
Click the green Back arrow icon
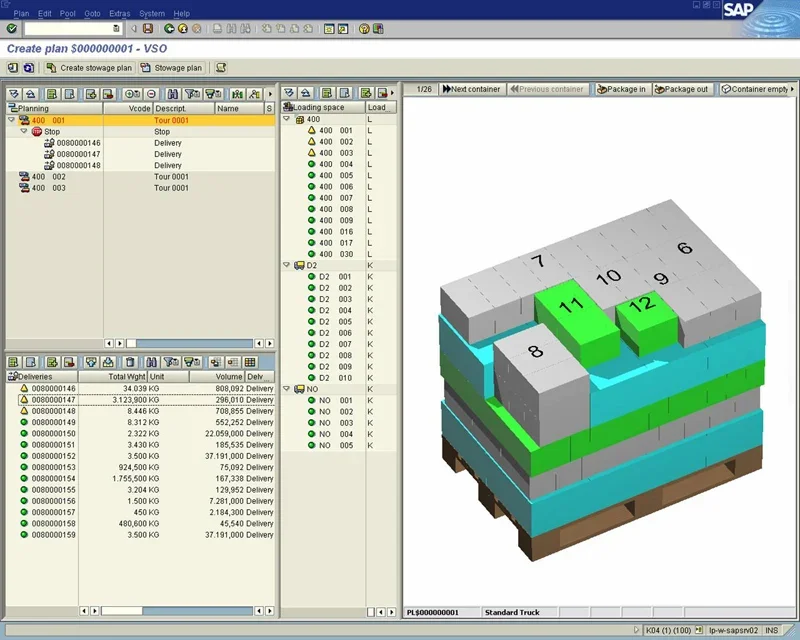tap(170, 29)
